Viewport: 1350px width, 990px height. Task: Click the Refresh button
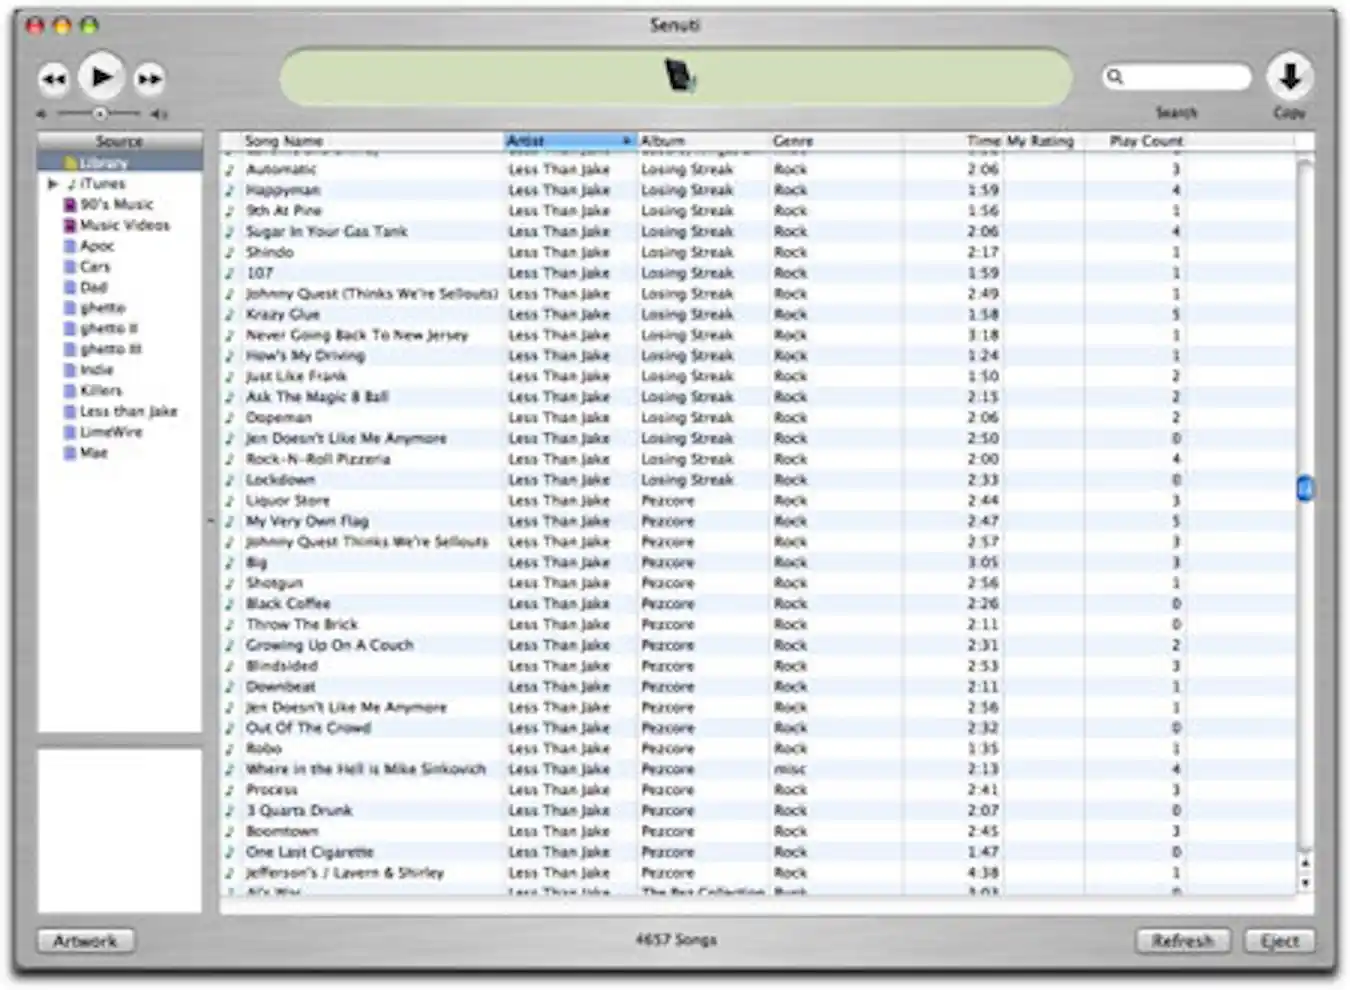click(x=1183, y=940)
